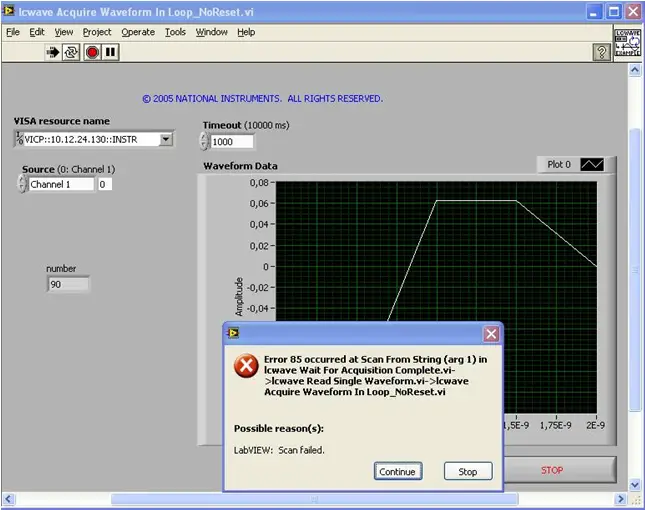Click the red Abort Execution button
Screen dimensions: 645x510
tap(92, 52)
